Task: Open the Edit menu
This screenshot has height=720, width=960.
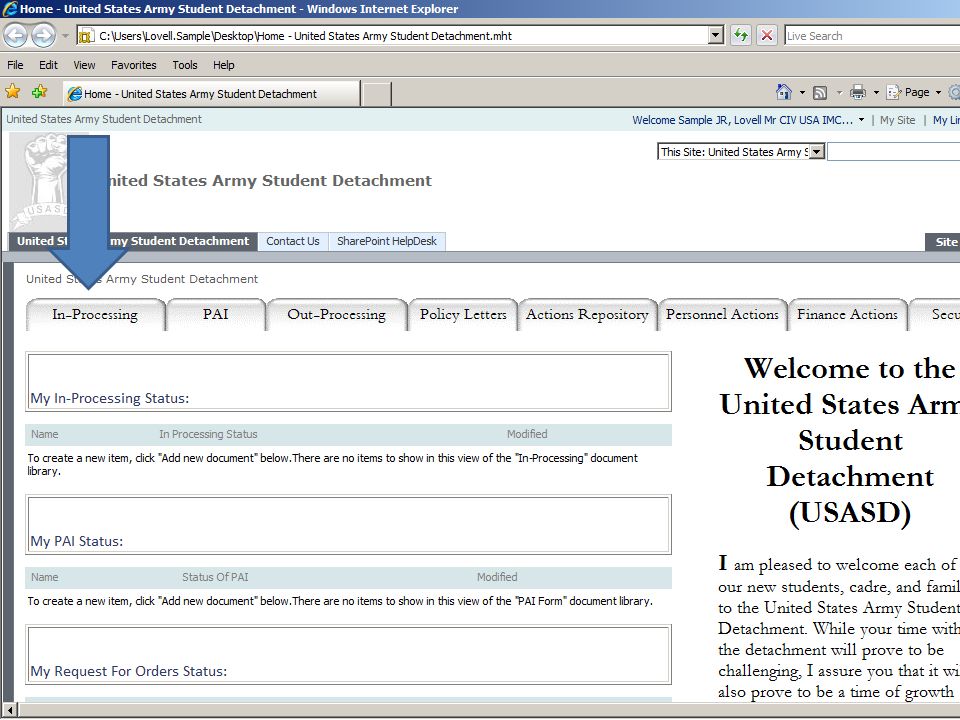Action: pyautogui.click(x=48, y=65)
